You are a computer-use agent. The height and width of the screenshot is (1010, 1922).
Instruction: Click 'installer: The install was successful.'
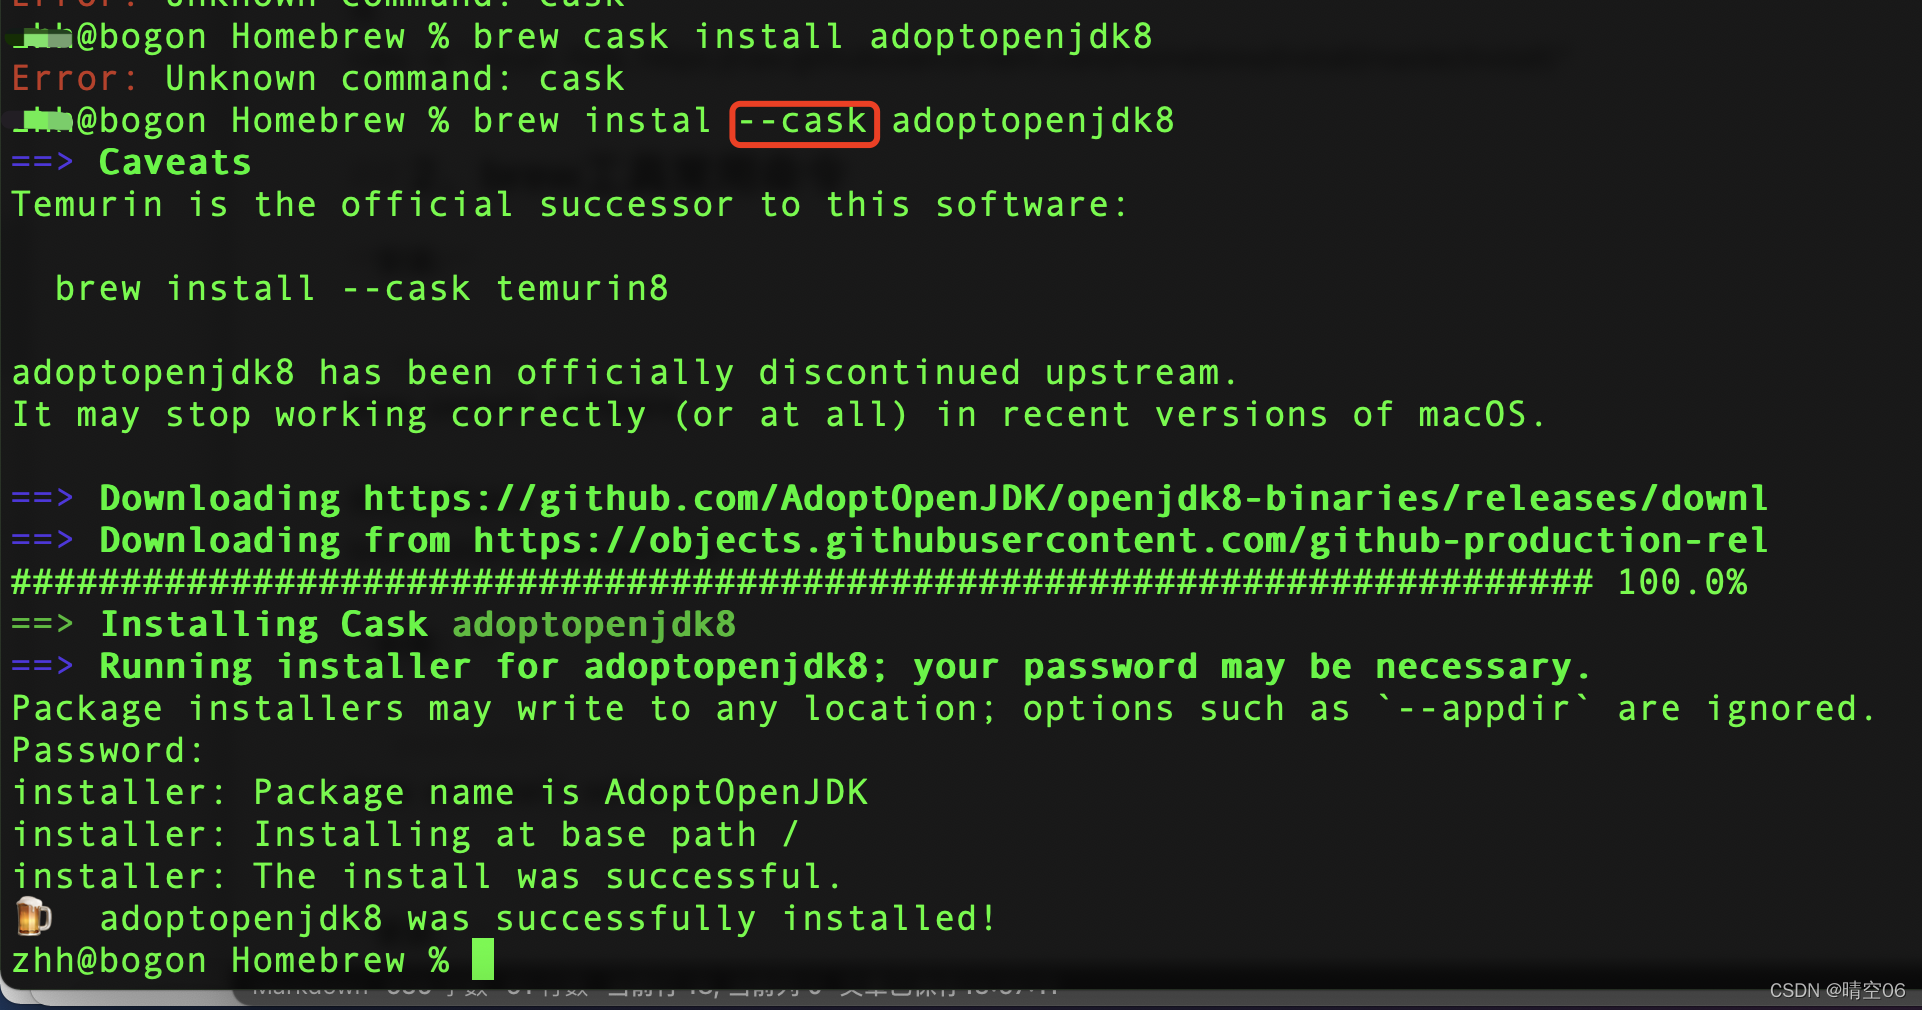click(427, 877)
